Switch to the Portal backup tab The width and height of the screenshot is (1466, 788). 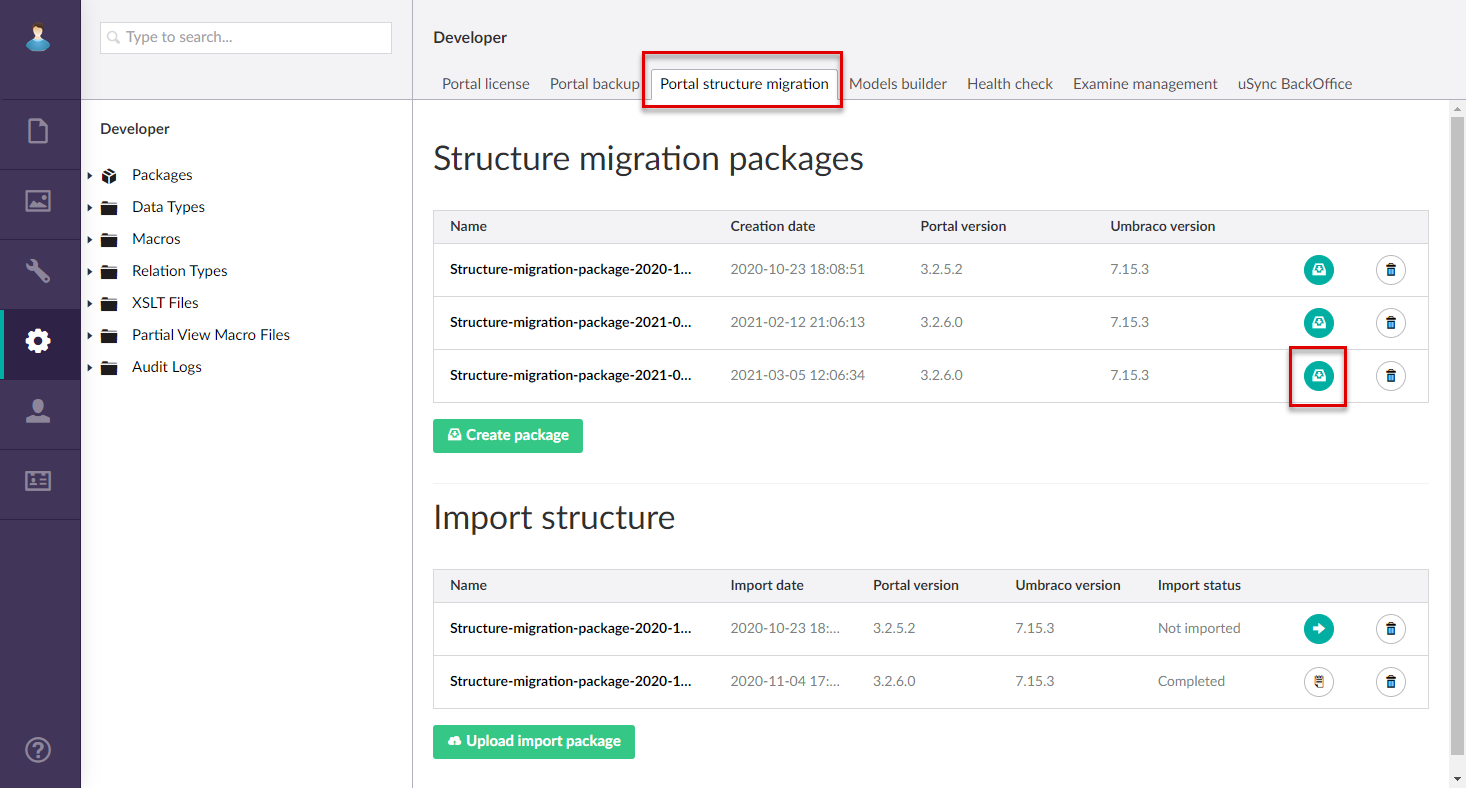[594, 84]
